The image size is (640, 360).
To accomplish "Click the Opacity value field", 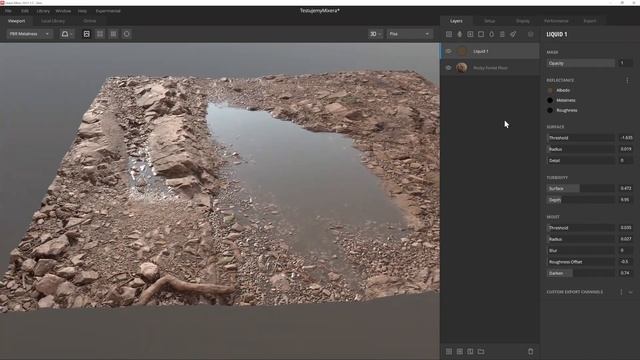I will pos(626,63).
